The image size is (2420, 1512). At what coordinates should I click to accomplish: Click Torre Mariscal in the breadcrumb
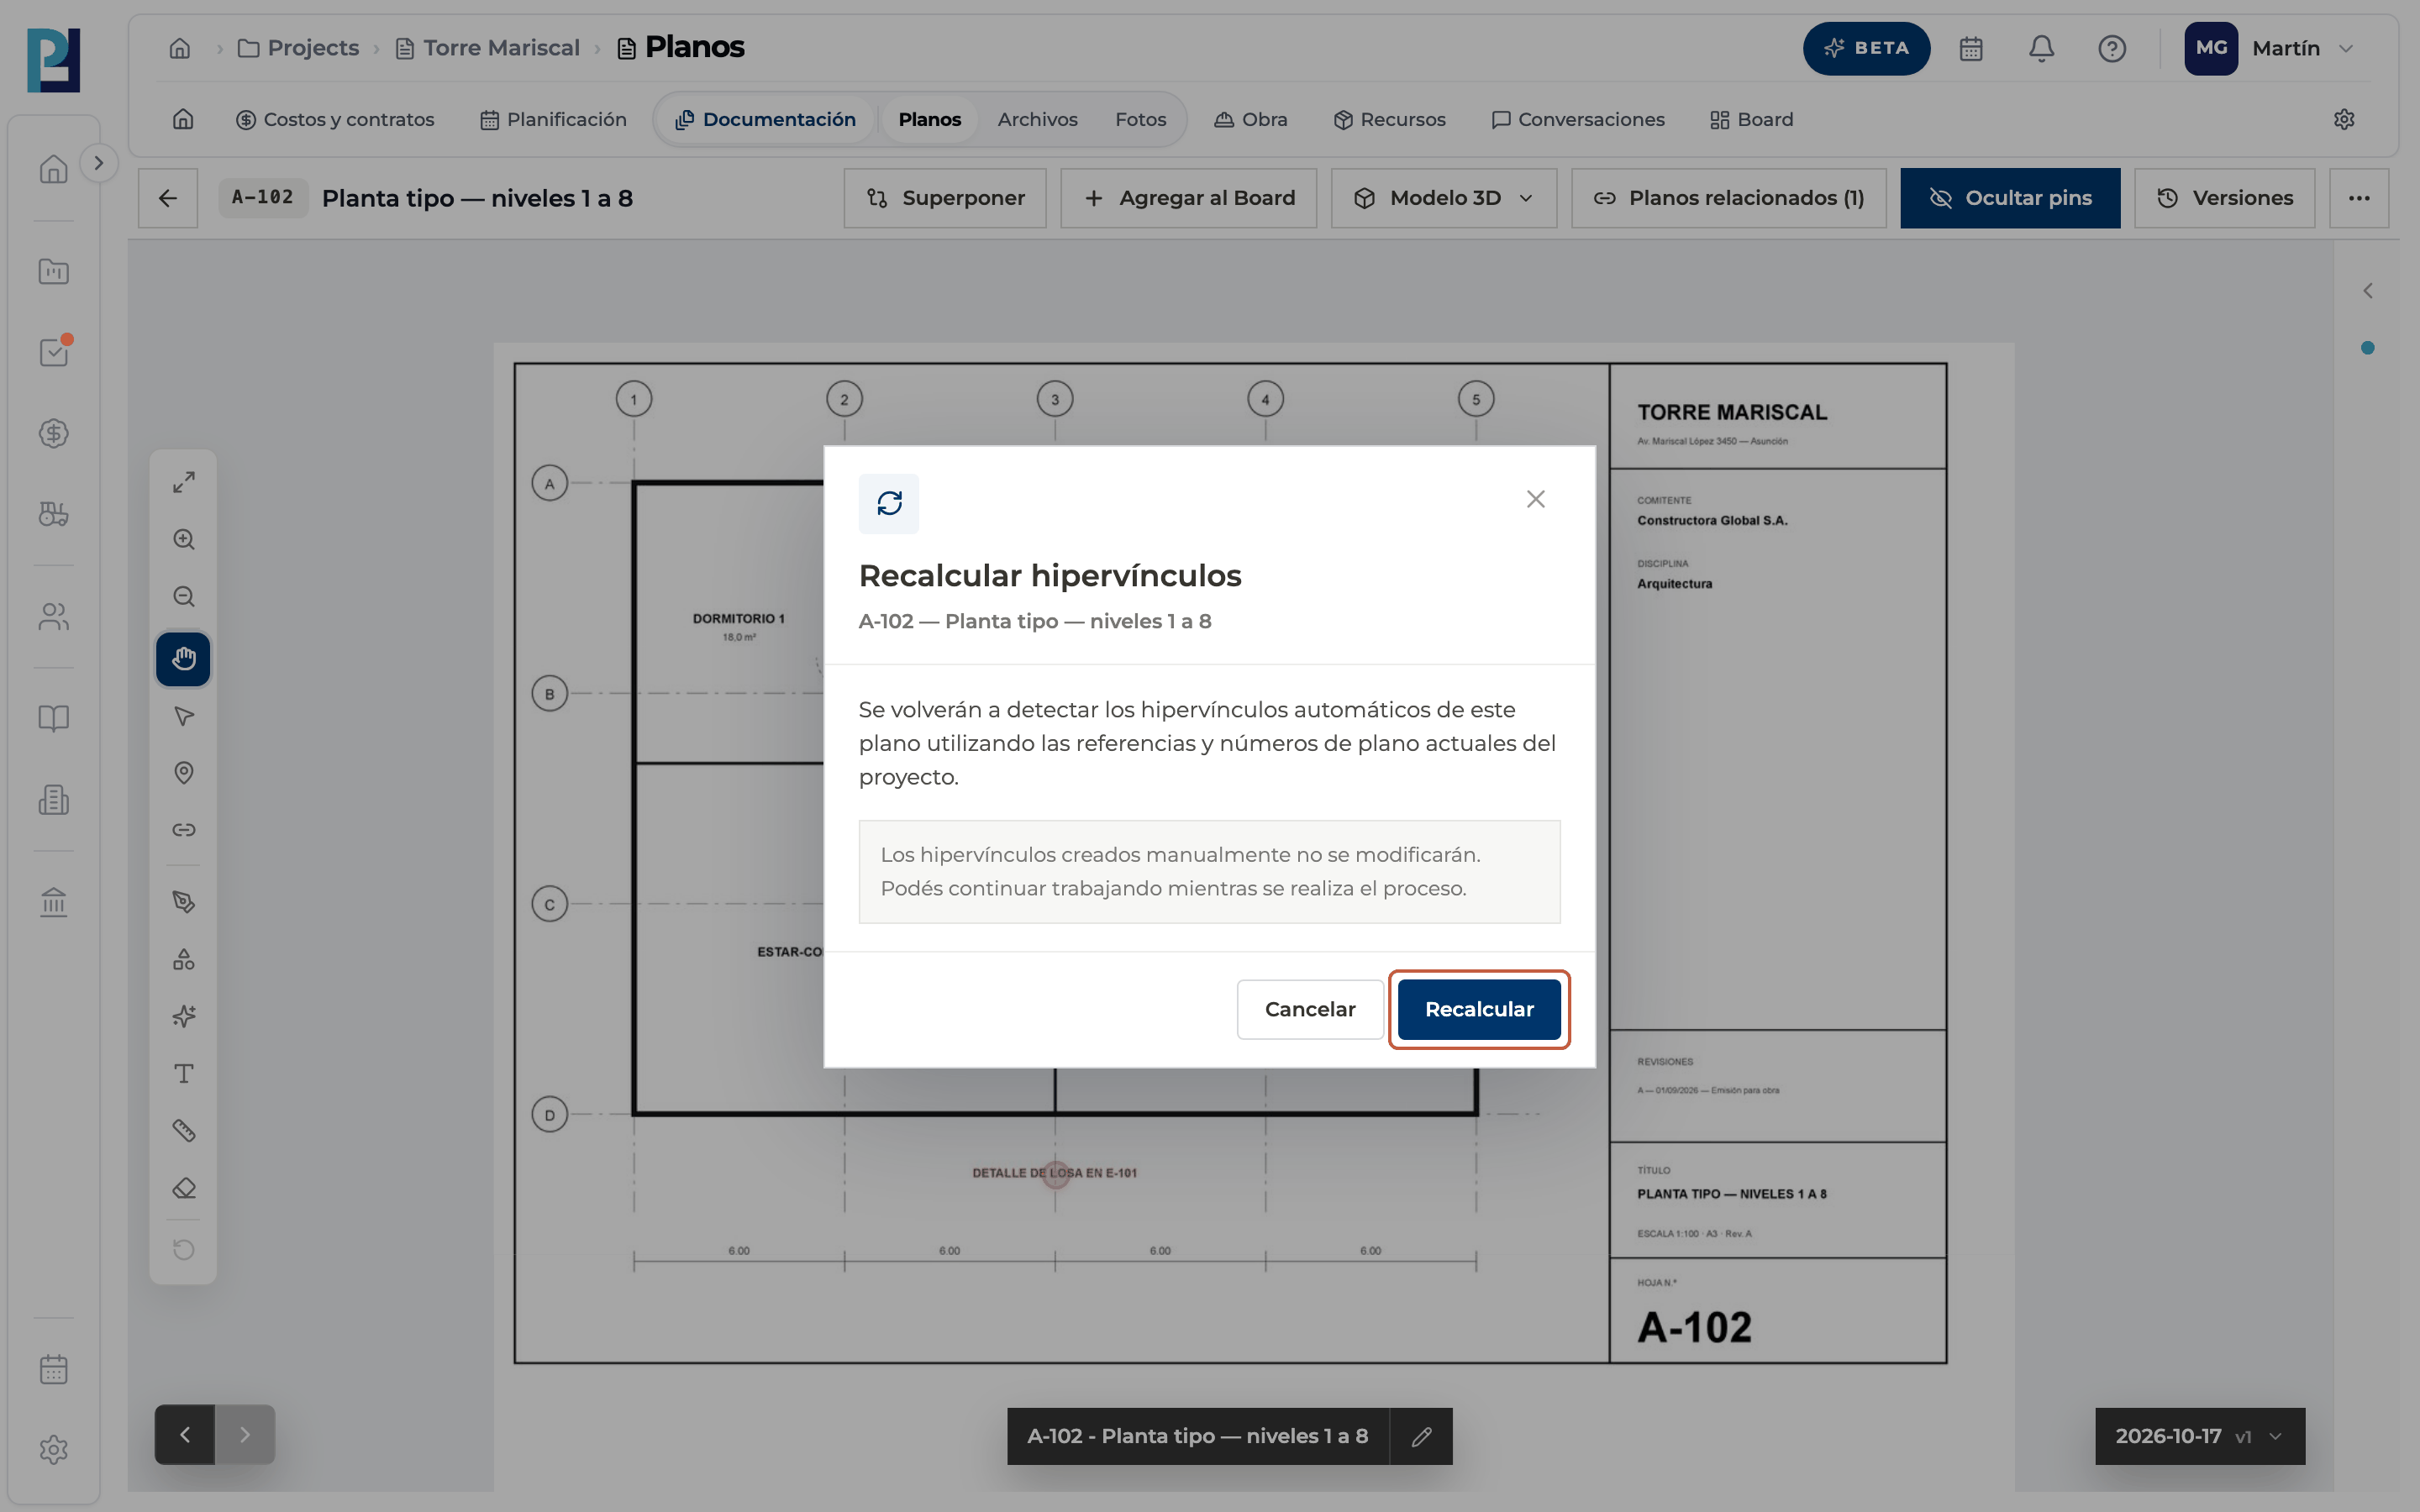(488, 48)
